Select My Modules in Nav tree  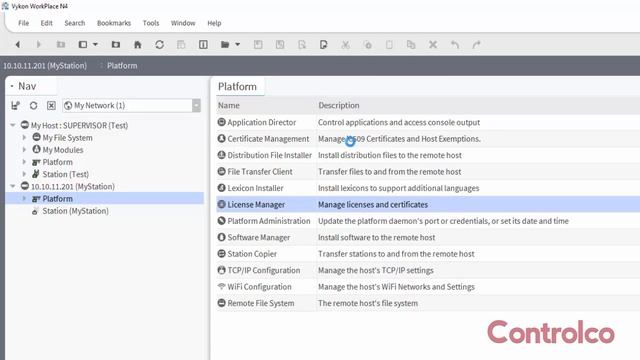point(63,150)
